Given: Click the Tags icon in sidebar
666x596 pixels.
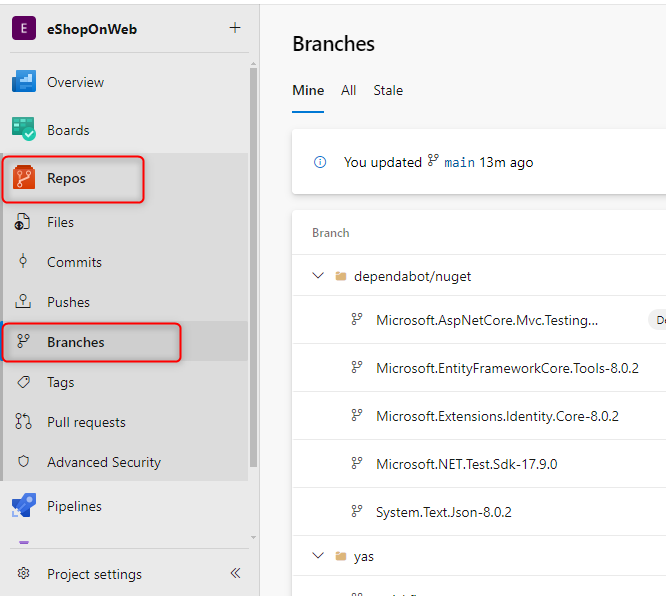Looking at the screenshot, I should point(23,382).
